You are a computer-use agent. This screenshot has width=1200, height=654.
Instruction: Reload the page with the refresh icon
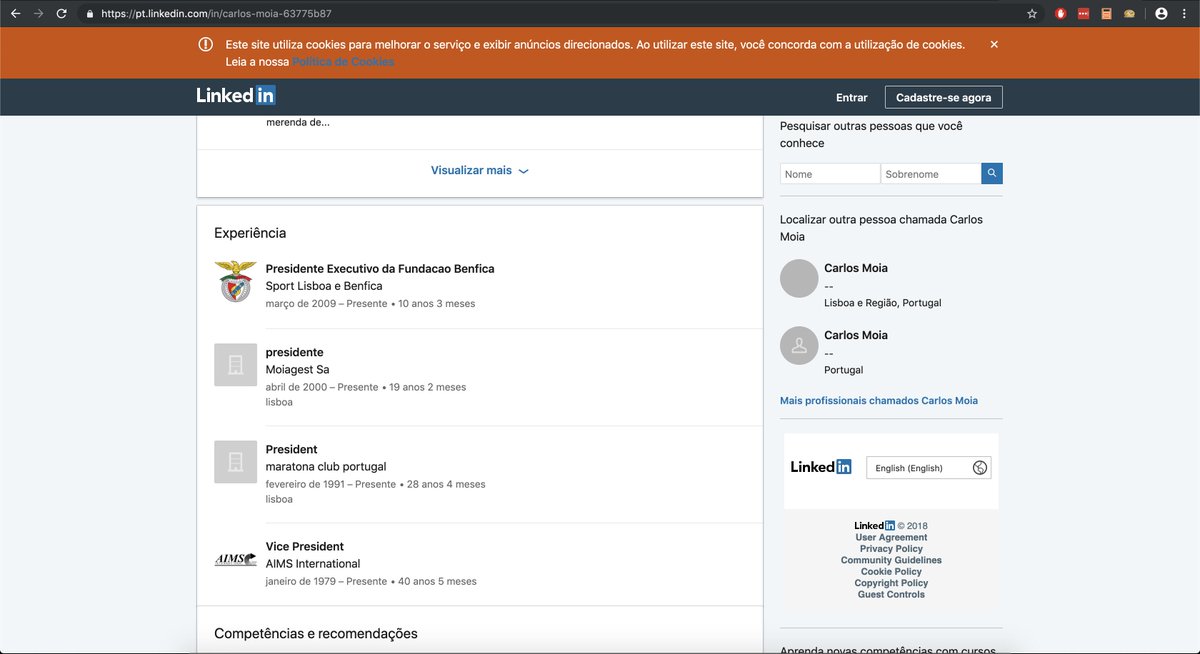click(62, 14)
